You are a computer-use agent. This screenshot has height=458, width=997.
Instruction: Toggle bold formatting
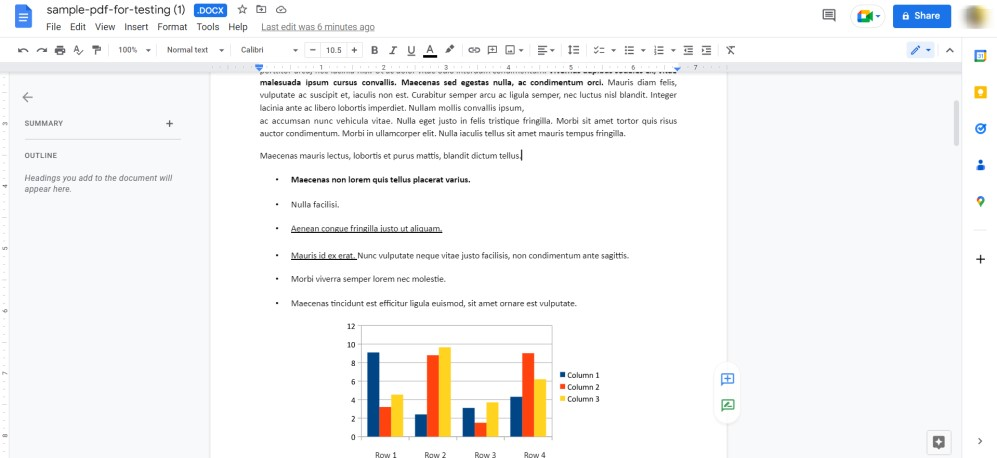[375, 50]
